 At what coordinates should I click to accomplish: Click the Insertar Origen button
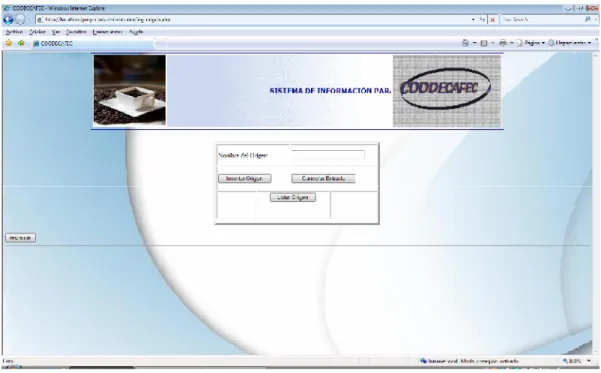coord(245,179)
